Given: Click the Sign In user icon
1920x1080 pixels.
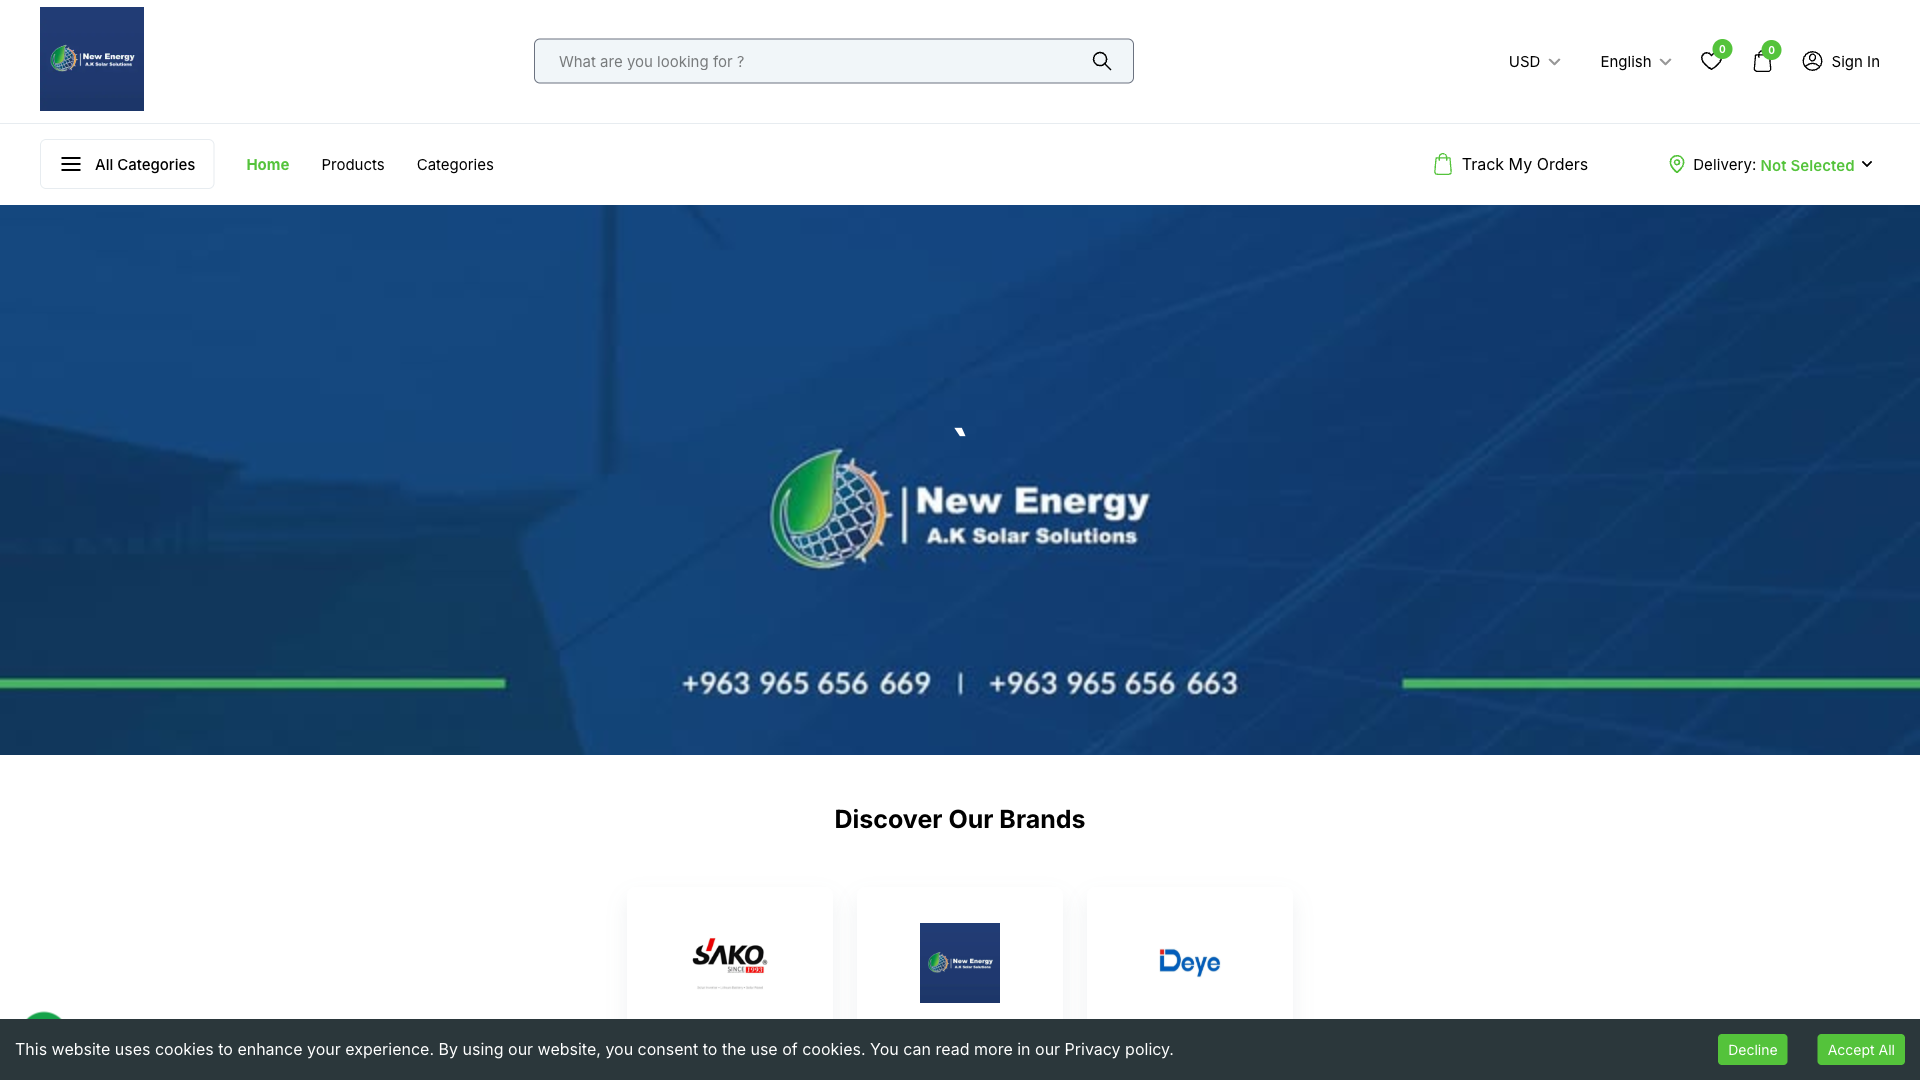Looking at the screenshot, I should (1812, 61).
